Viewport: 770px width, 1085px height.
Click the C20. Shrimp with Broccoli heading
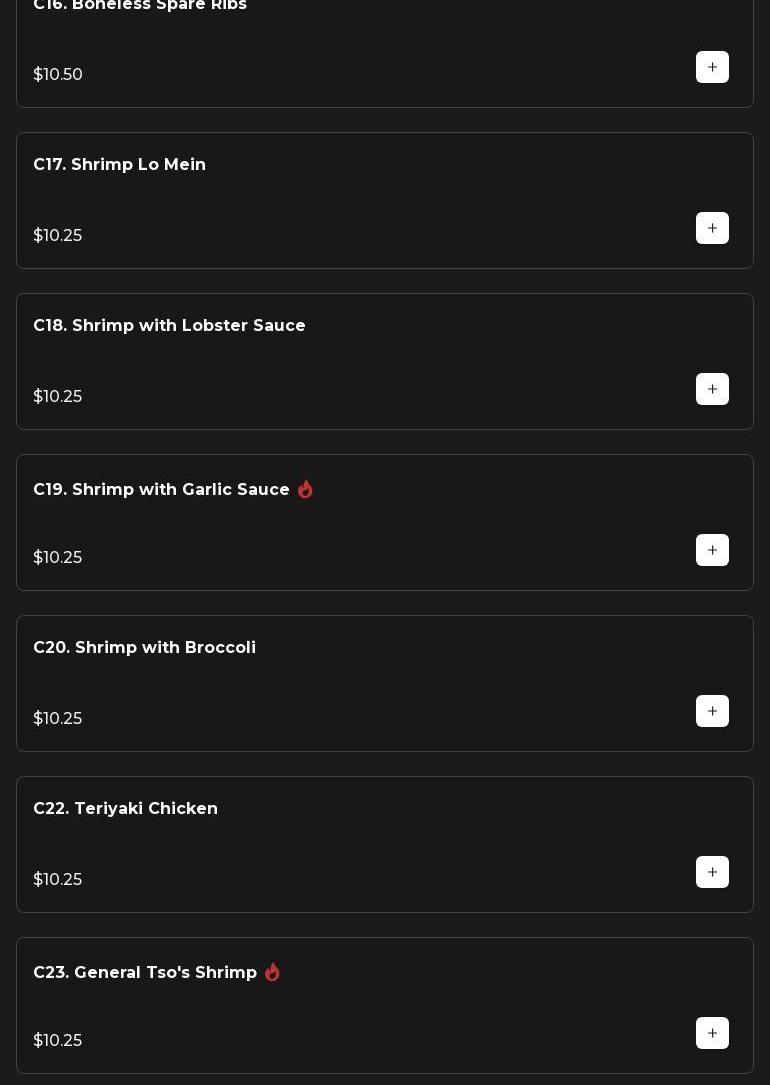click(x=144, y=648)
